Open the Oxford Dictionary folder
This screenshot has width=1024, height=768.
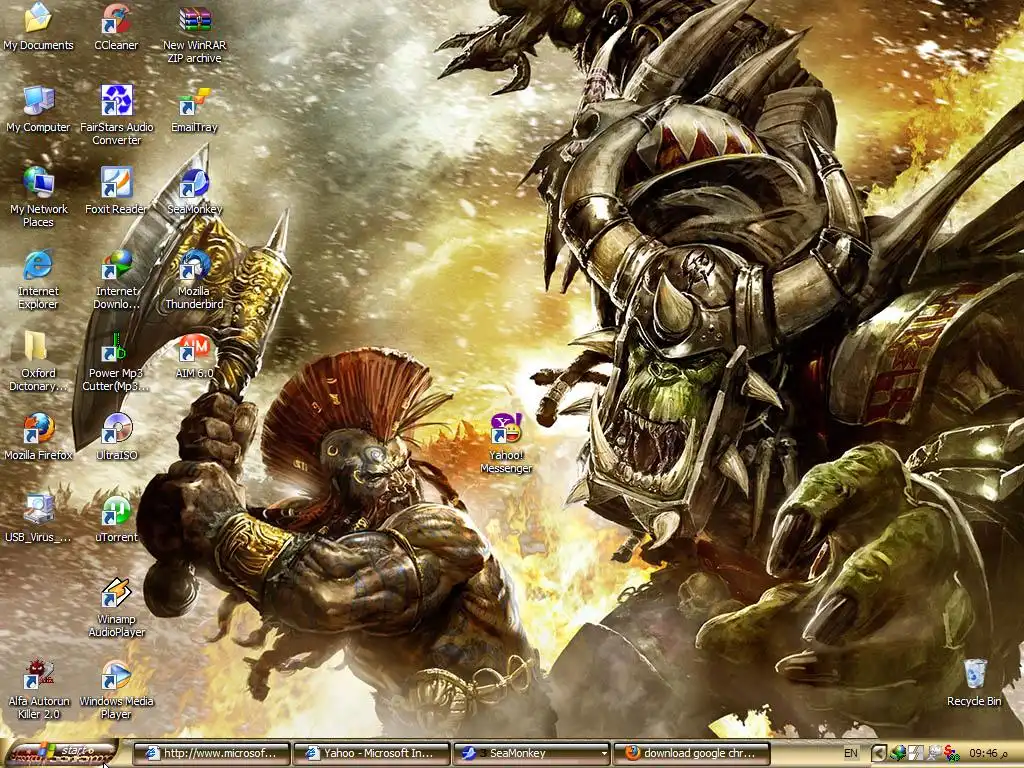(x=39, y=361)
